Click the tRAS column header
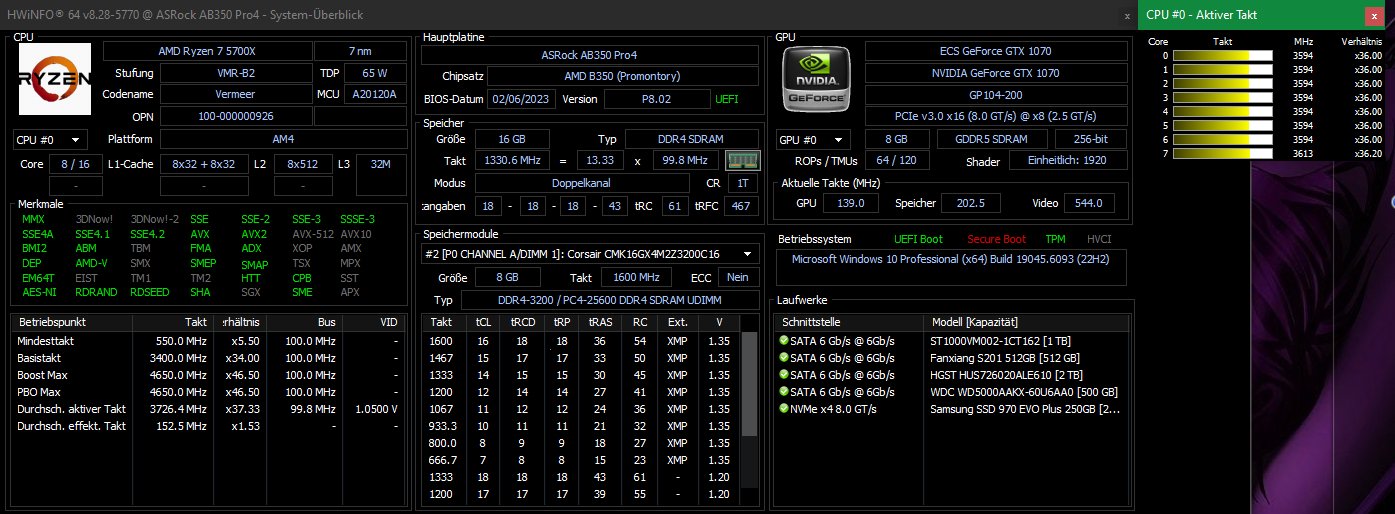This screenshot has width=1395, height=514. [601, 322]
